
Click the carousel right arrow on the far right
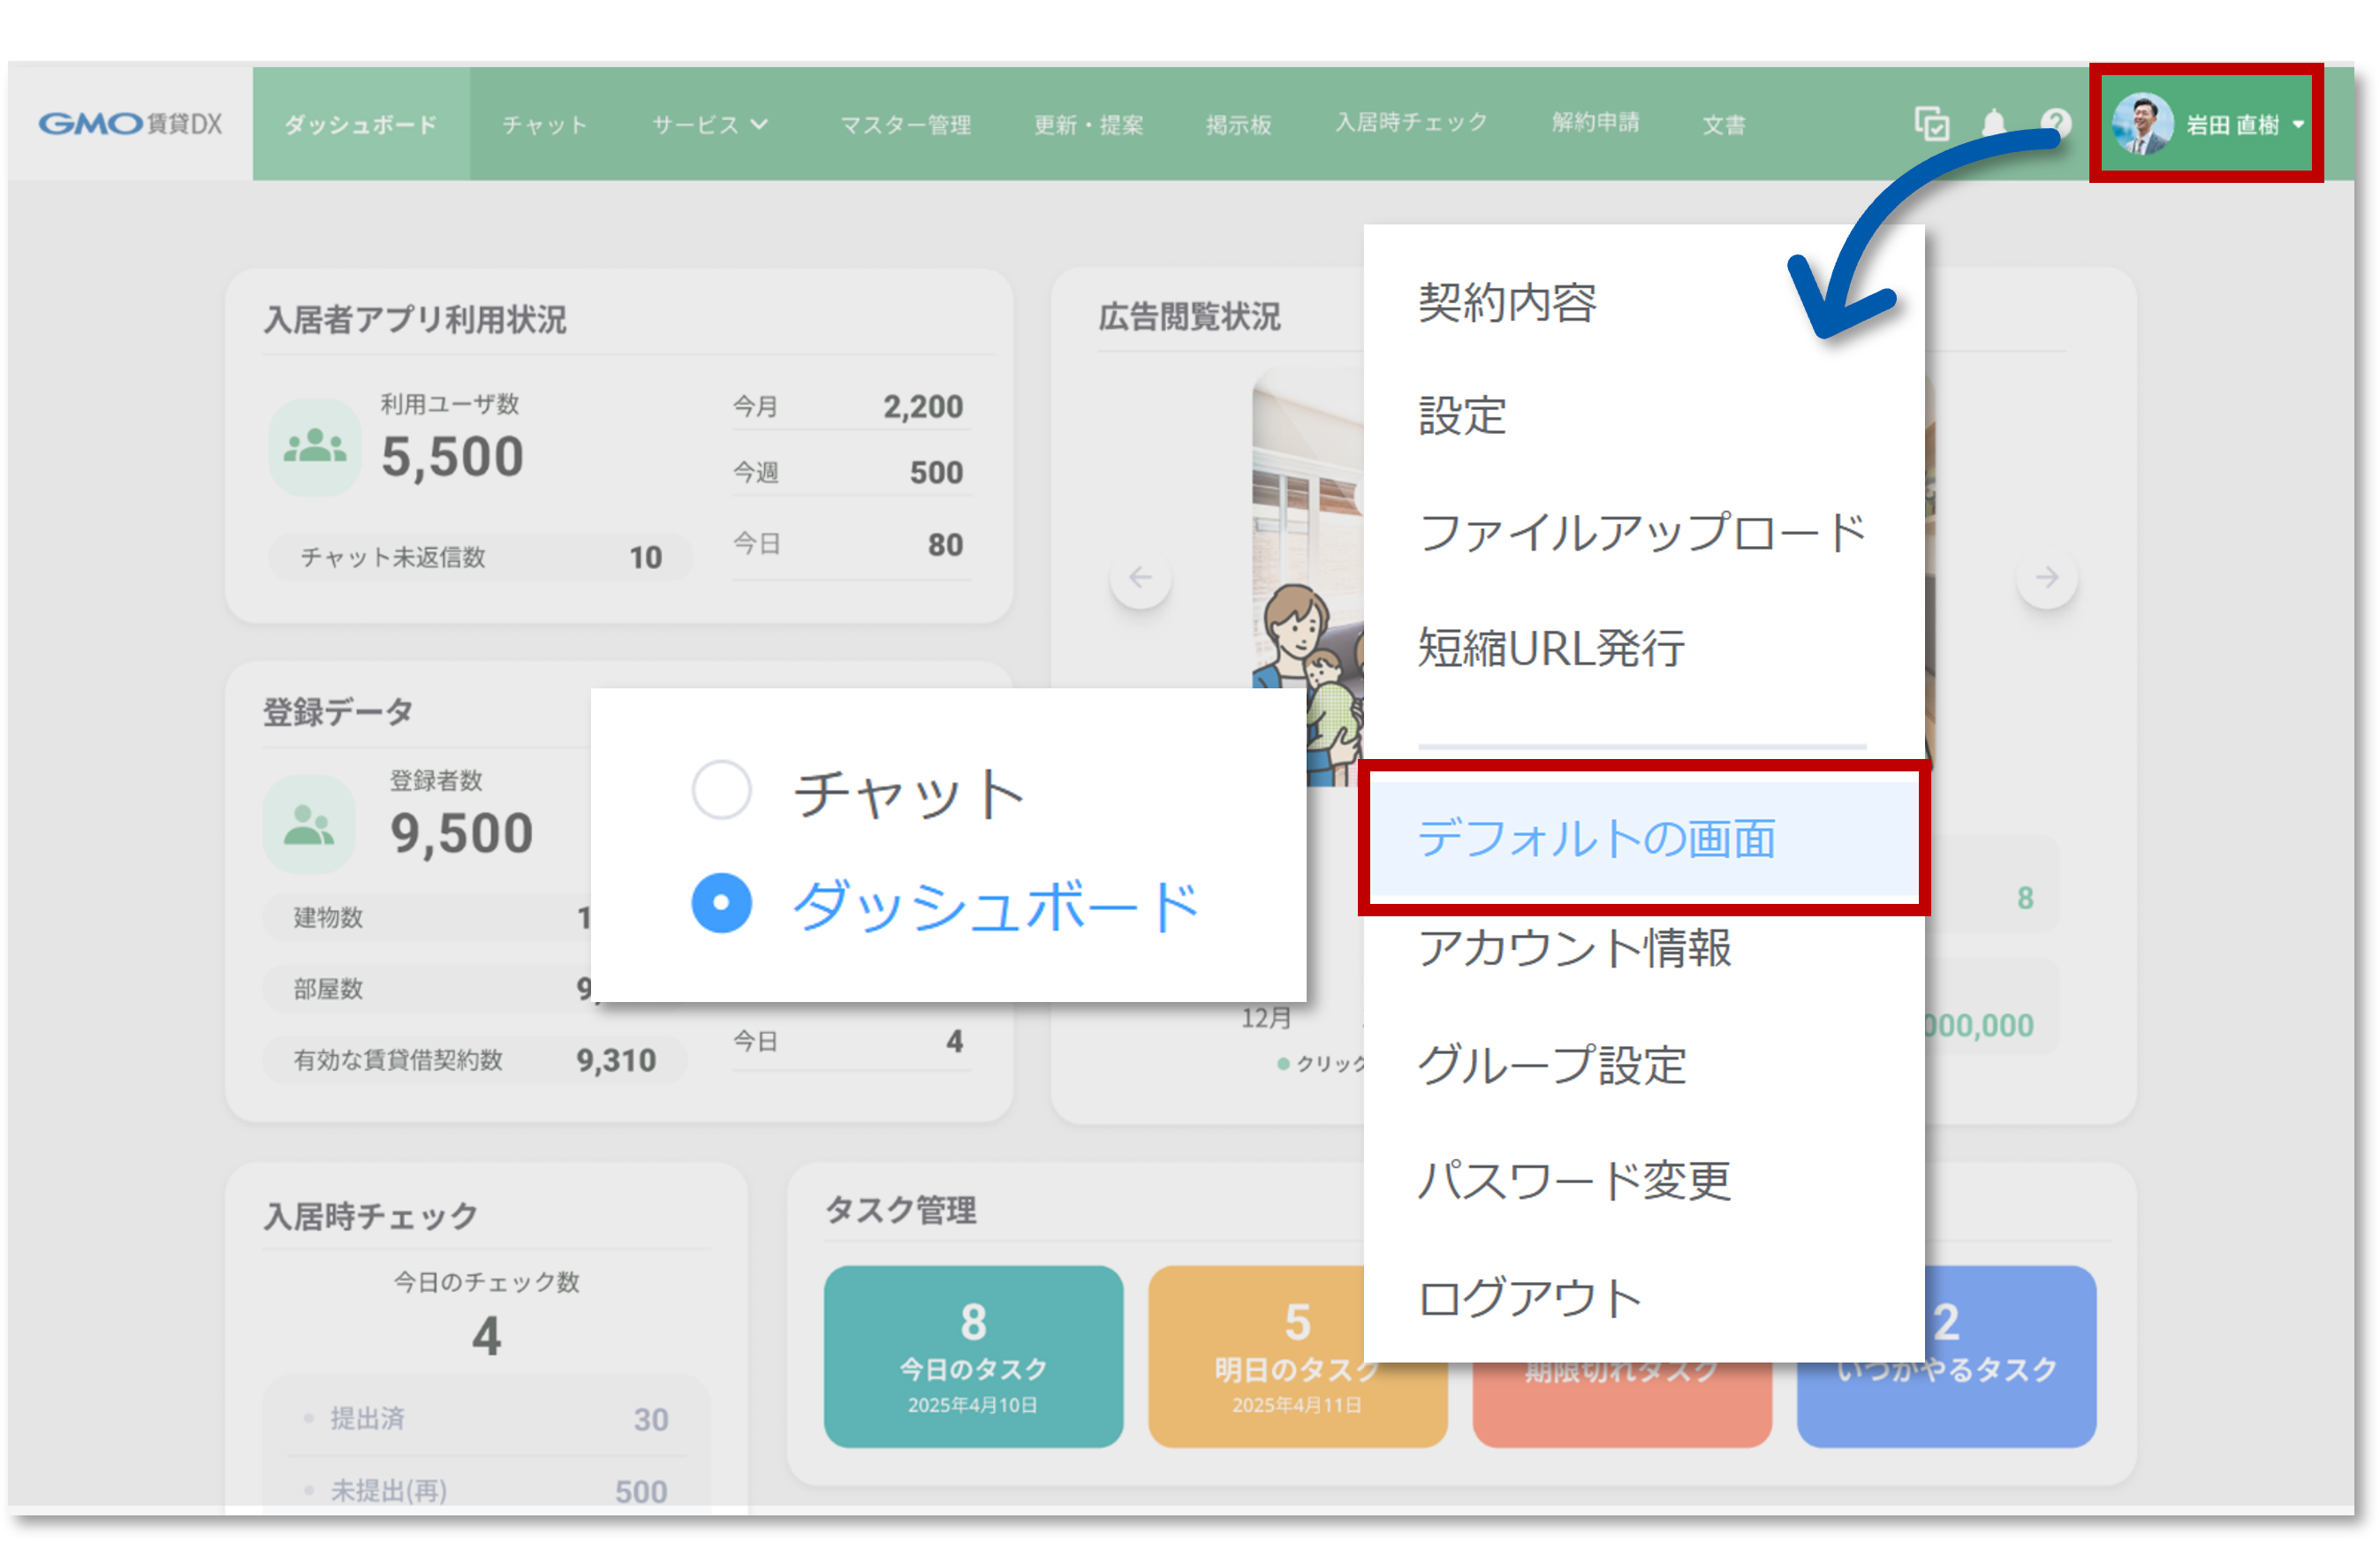point(2047,577)
